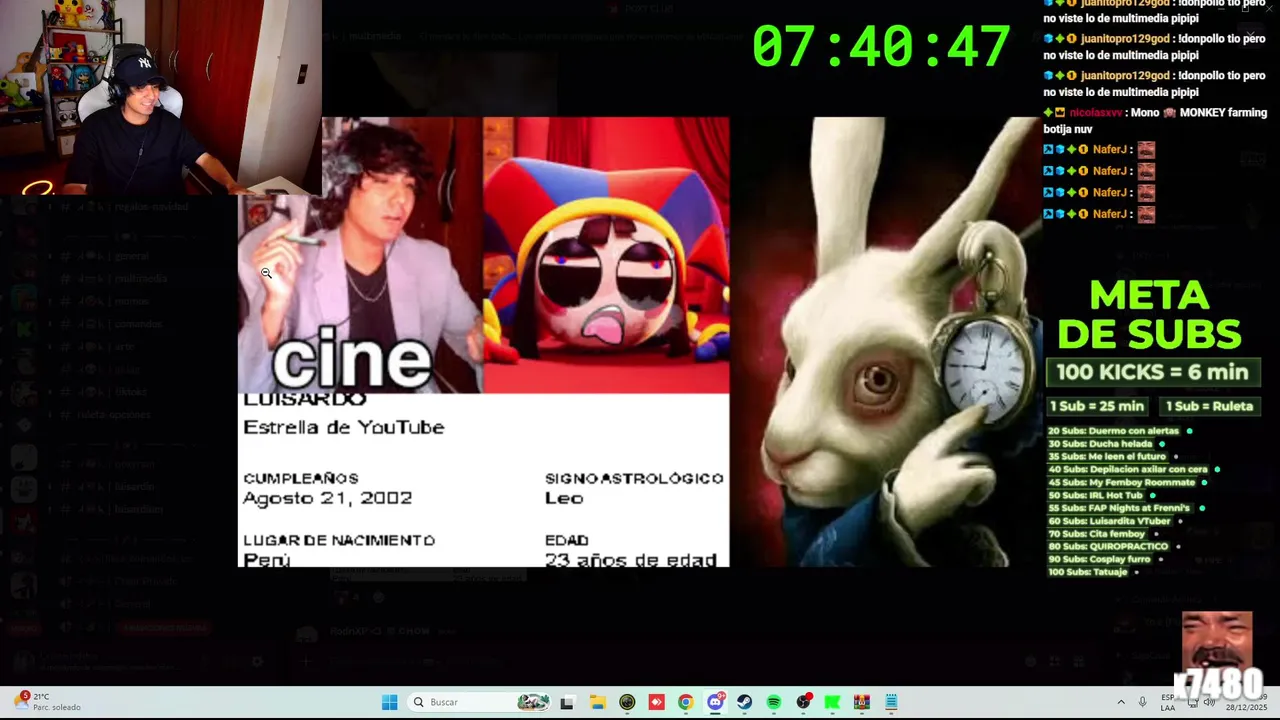Open File Explorer from the taskbar
Image resolution: width=1280 pixels, height=720 pixels.
597,702
